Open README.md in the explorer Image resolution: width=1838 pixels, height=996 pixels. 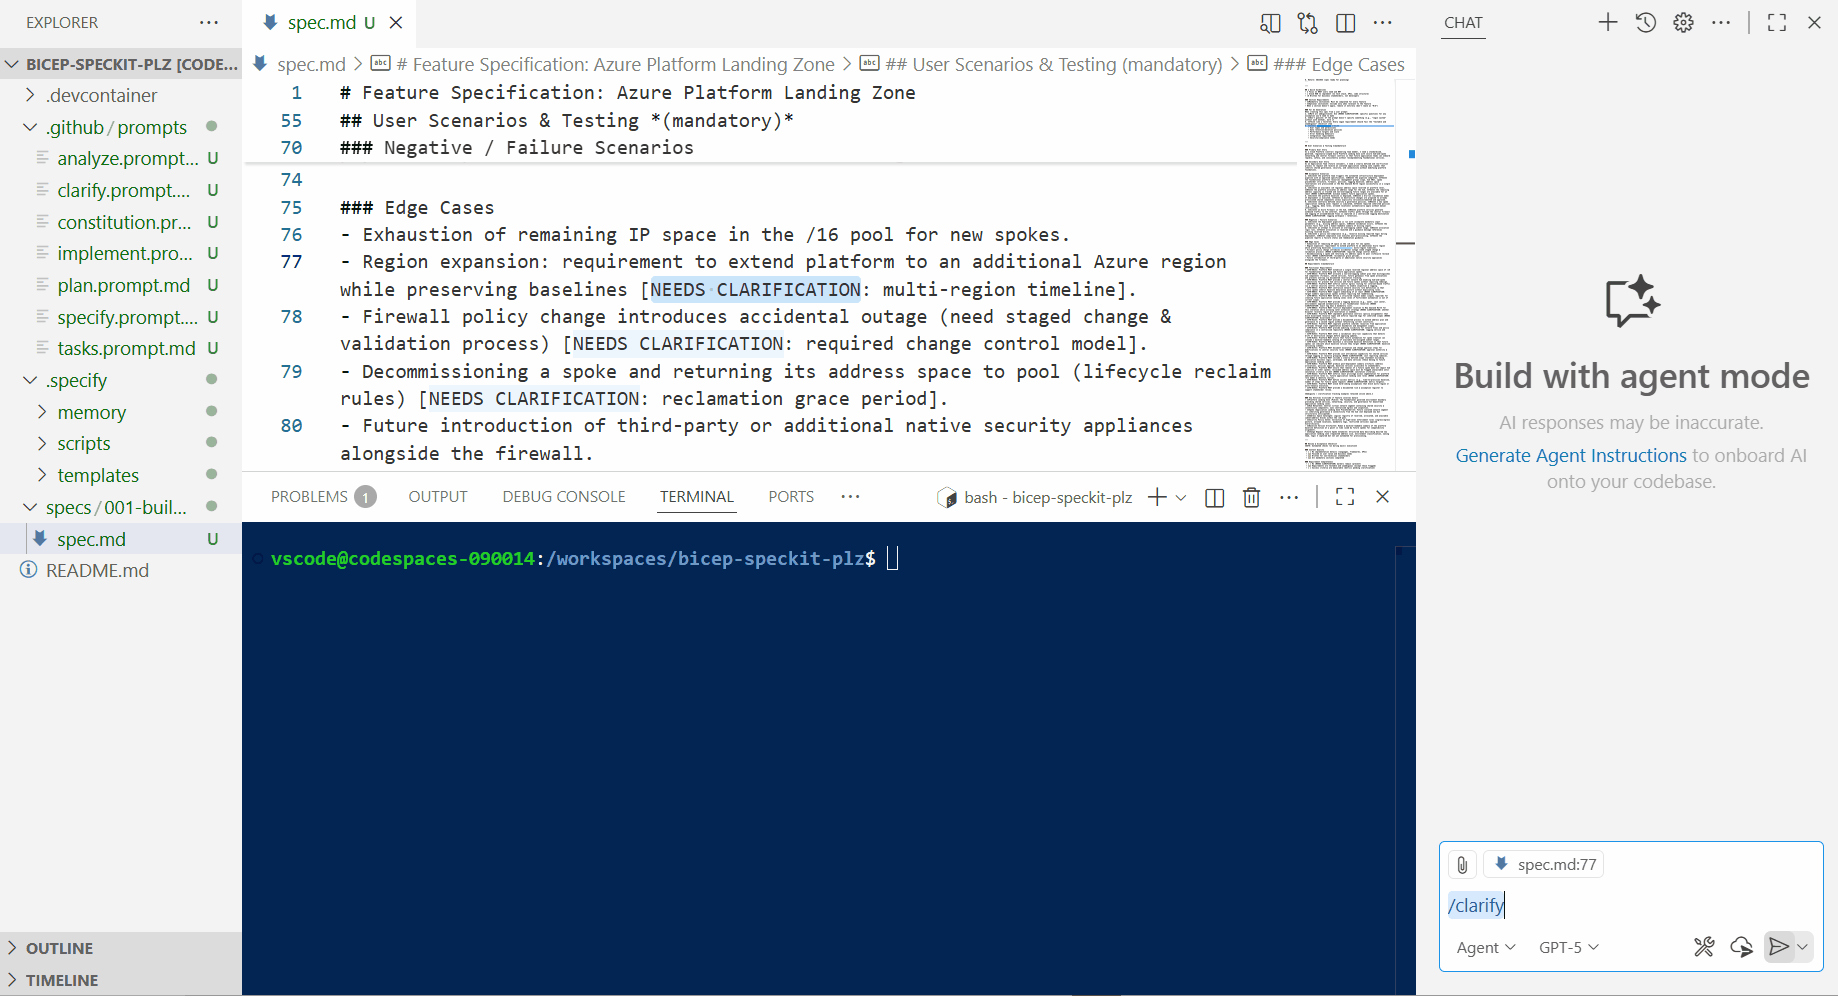click(x=97, y=570)
